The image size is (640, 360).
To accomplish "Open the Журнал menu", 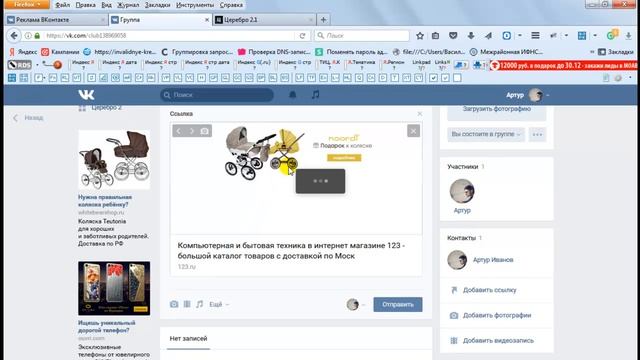I will click(x=128, y=5).
